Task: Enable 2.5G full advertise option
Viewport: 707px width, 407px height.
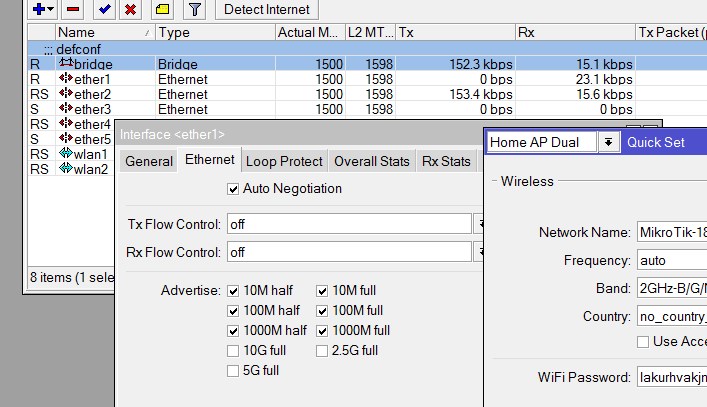Action: (x=322, y=351)
